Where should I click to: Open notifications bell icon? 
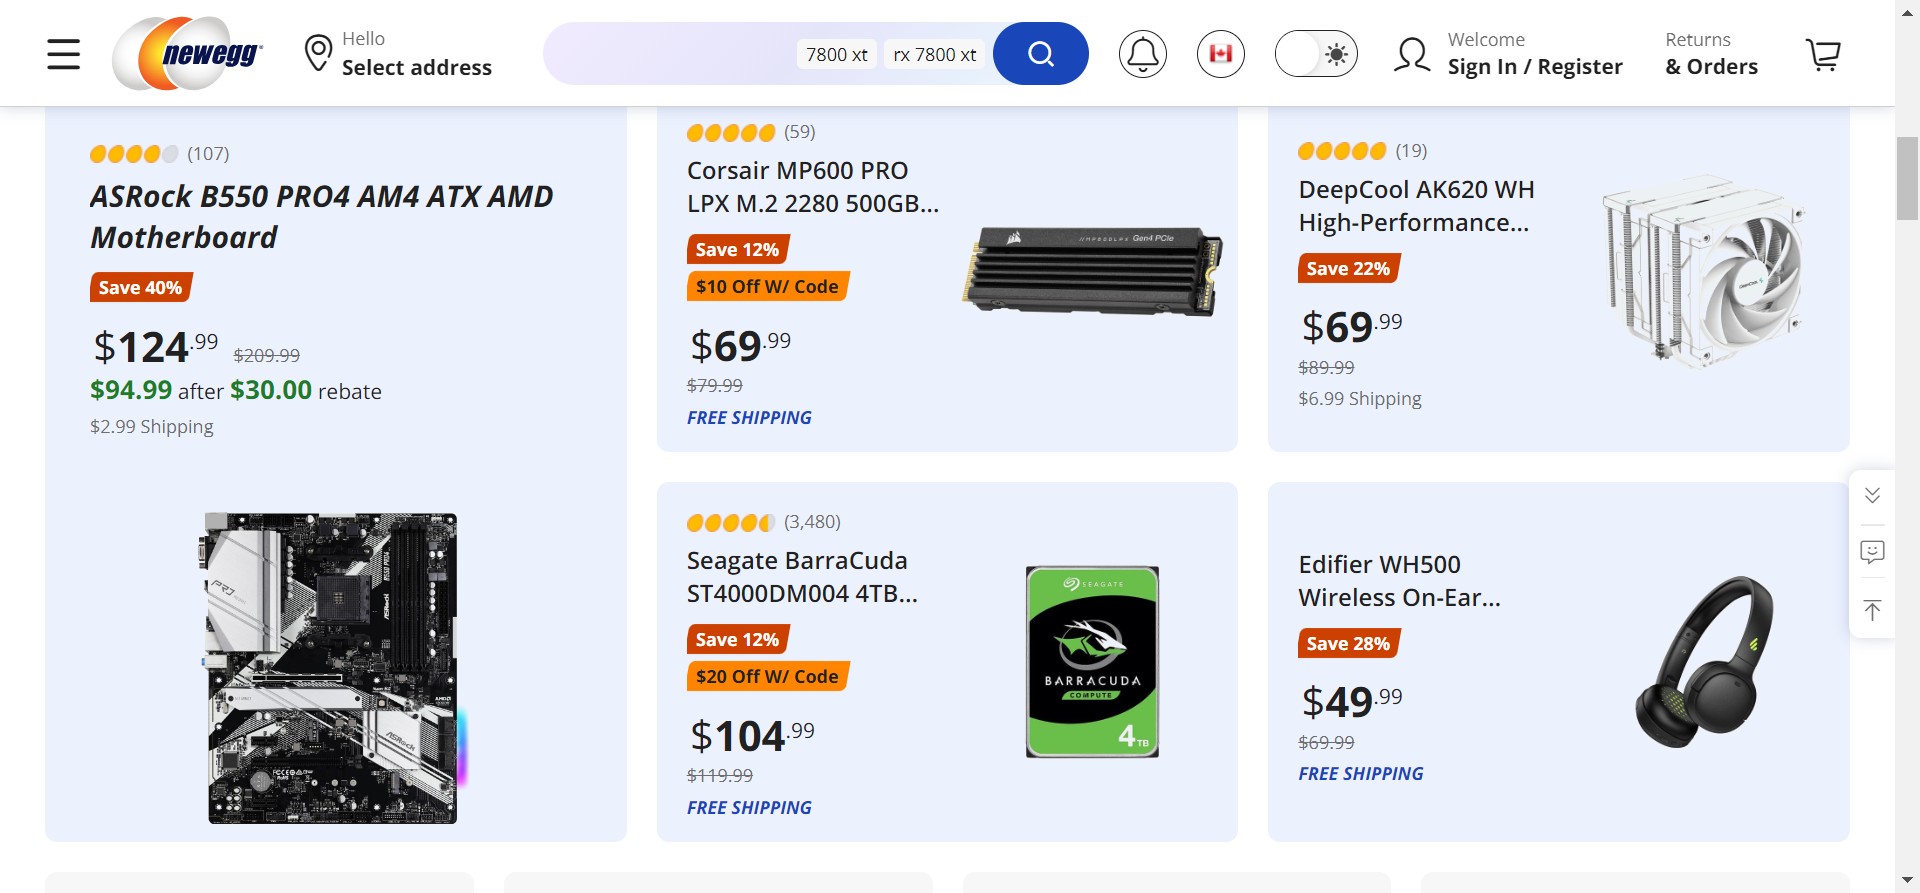1142,54
